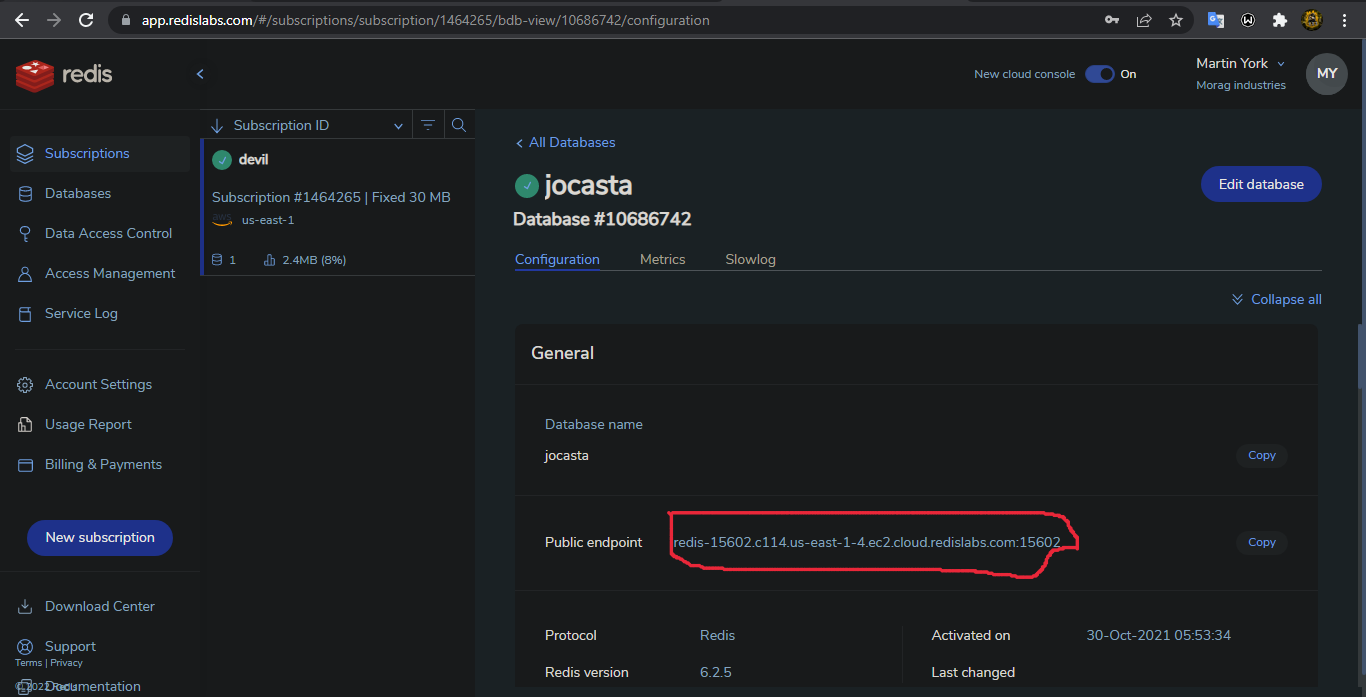Click the Morag industries account name

pos(1241,85)
